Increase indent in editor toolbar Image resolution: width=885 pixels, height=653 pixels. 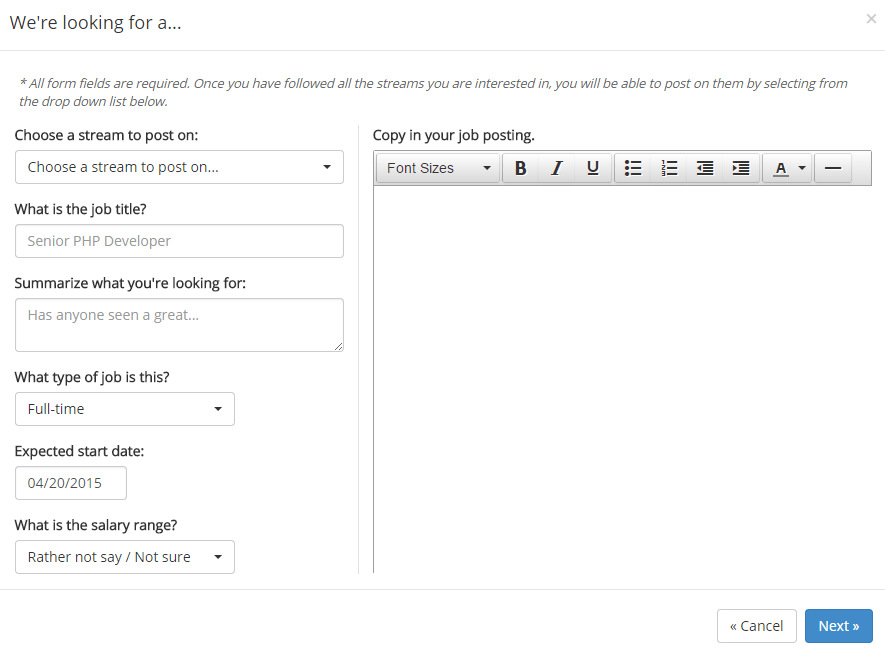click(741, 168)
